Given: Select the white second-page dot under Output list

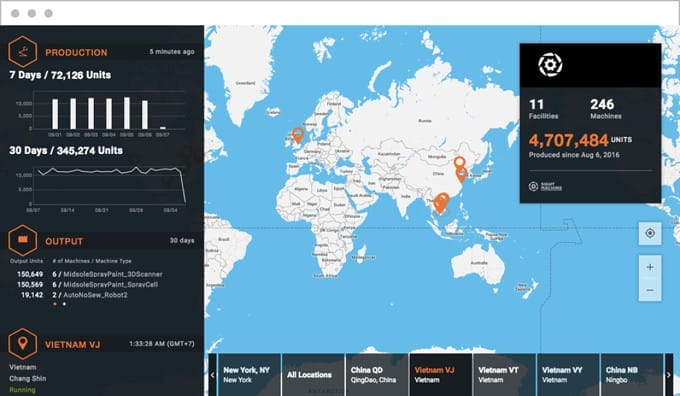Looking at the screenshot, I should click(x=64, y=304).
